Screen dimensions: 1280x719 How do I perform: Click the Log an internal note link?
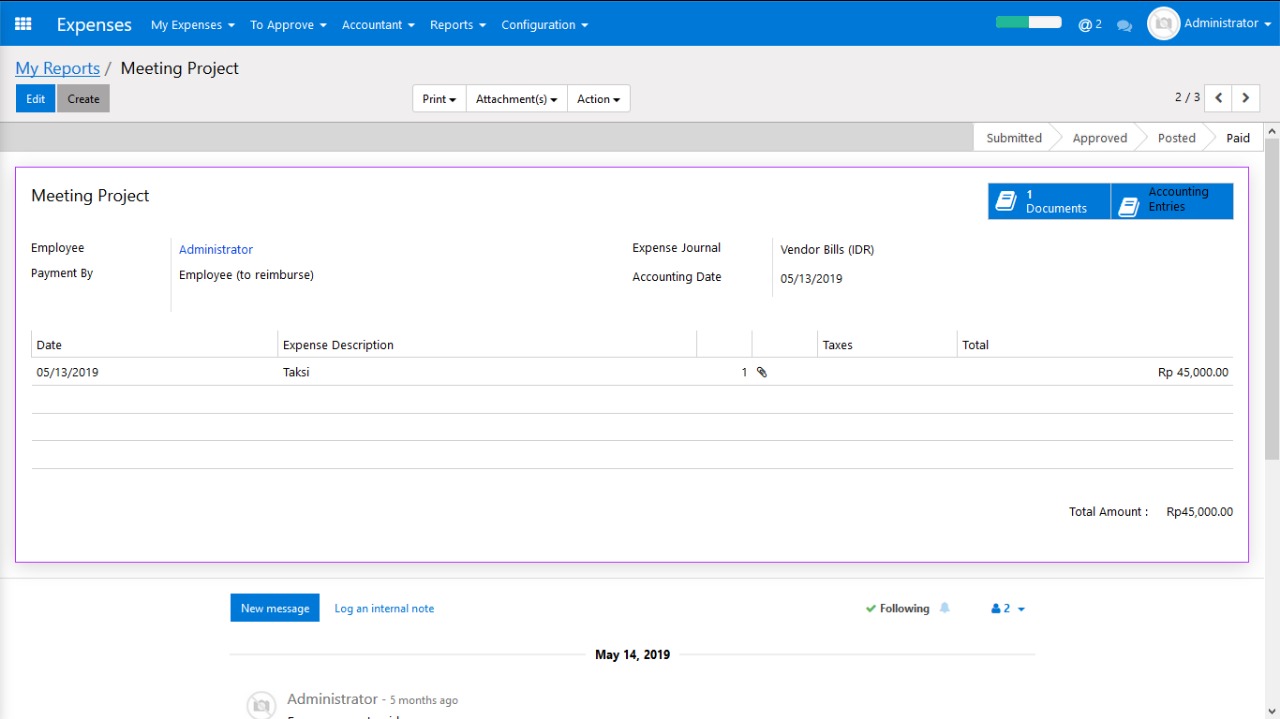pos(384,608)
